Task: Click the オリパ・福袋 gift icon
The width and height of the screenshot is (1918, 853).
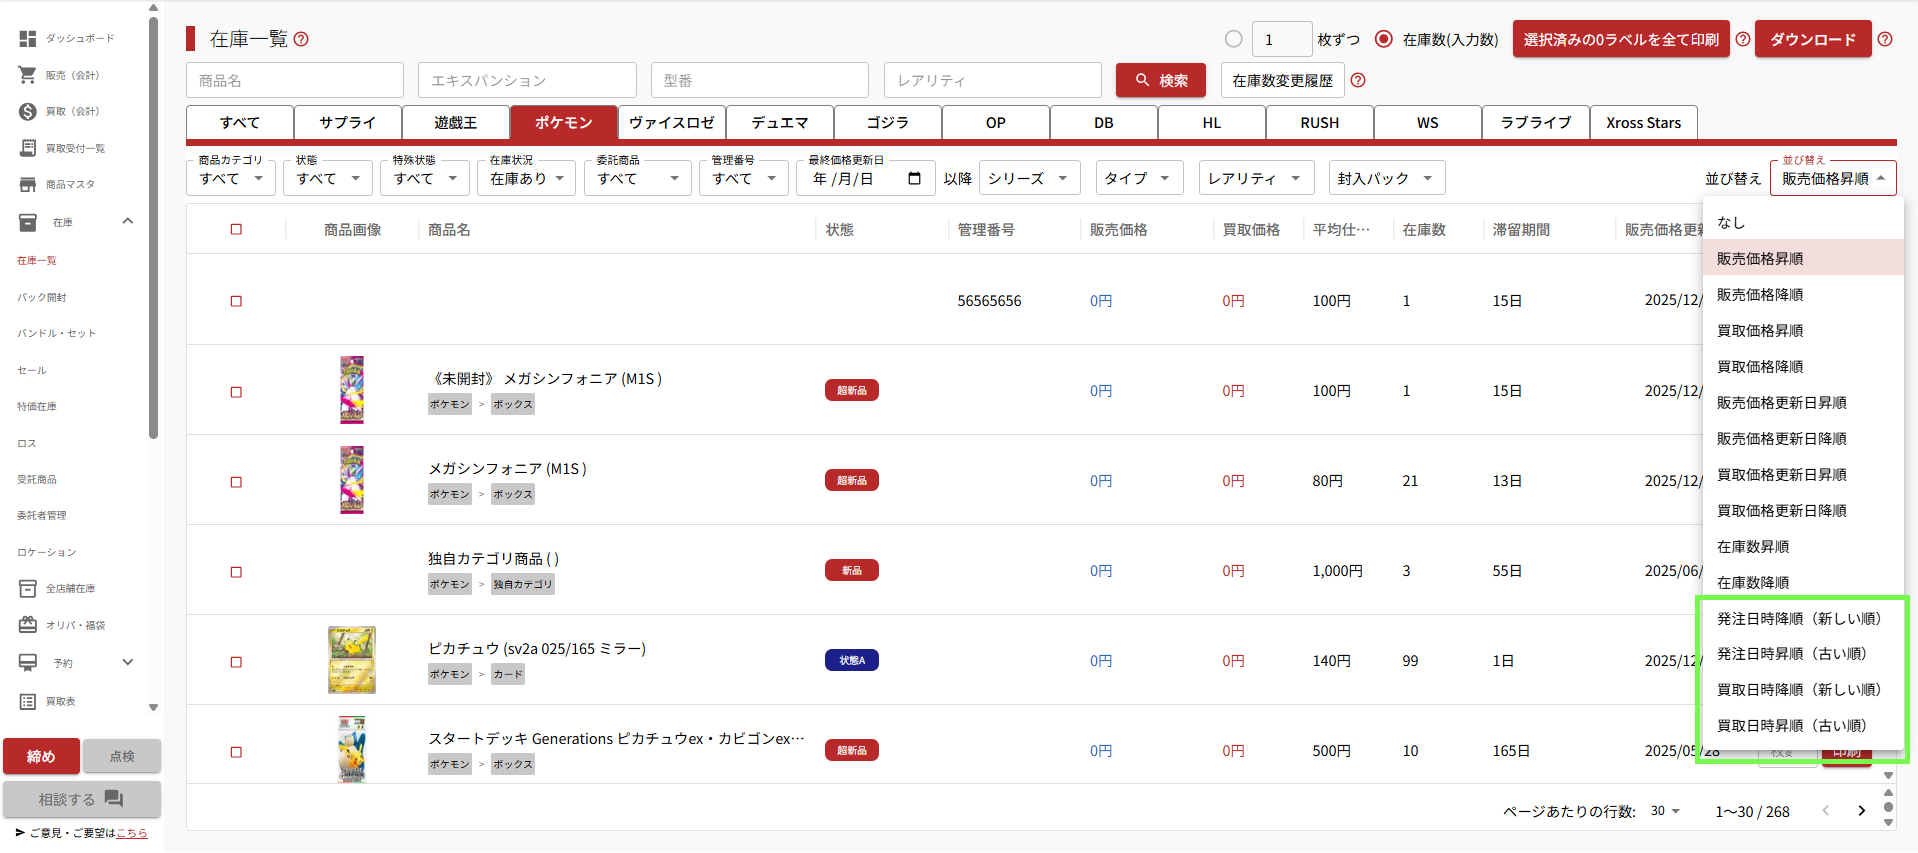Action: coord(28,625)
